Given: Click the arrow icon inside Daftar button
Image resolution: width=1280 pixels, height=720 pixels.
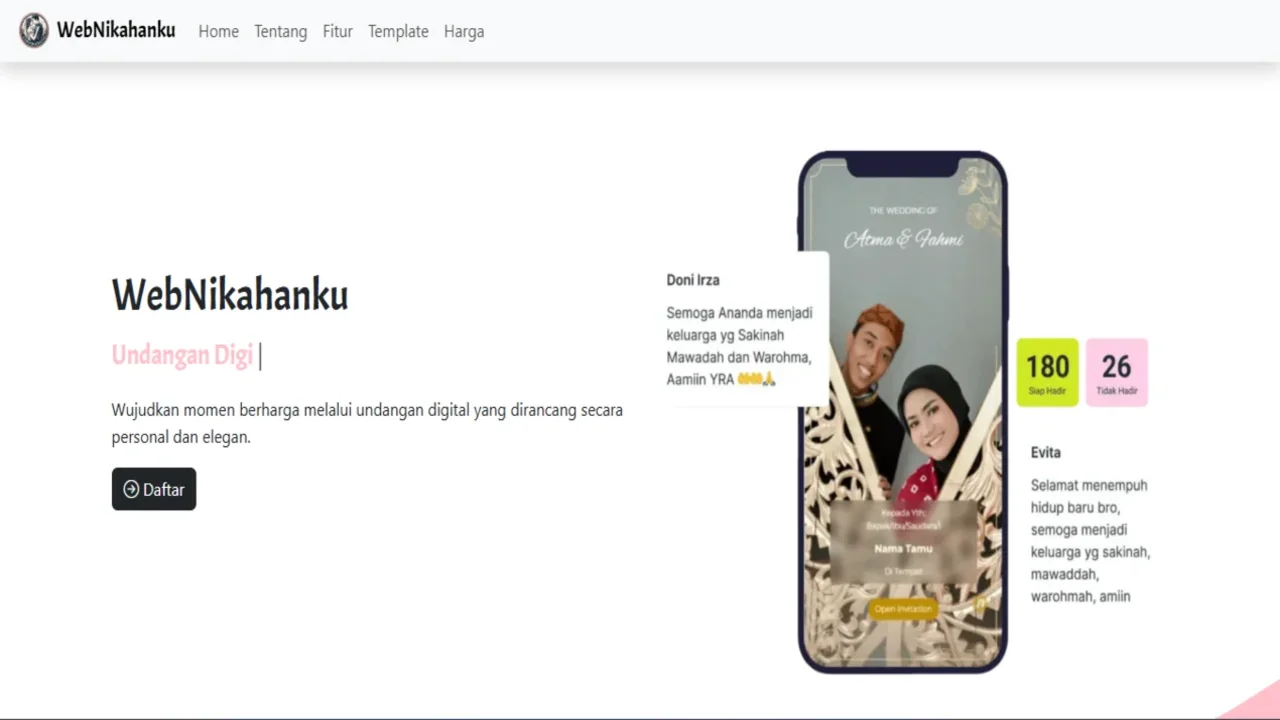Looking at the screenshot, I should click(x=131, y=489).
